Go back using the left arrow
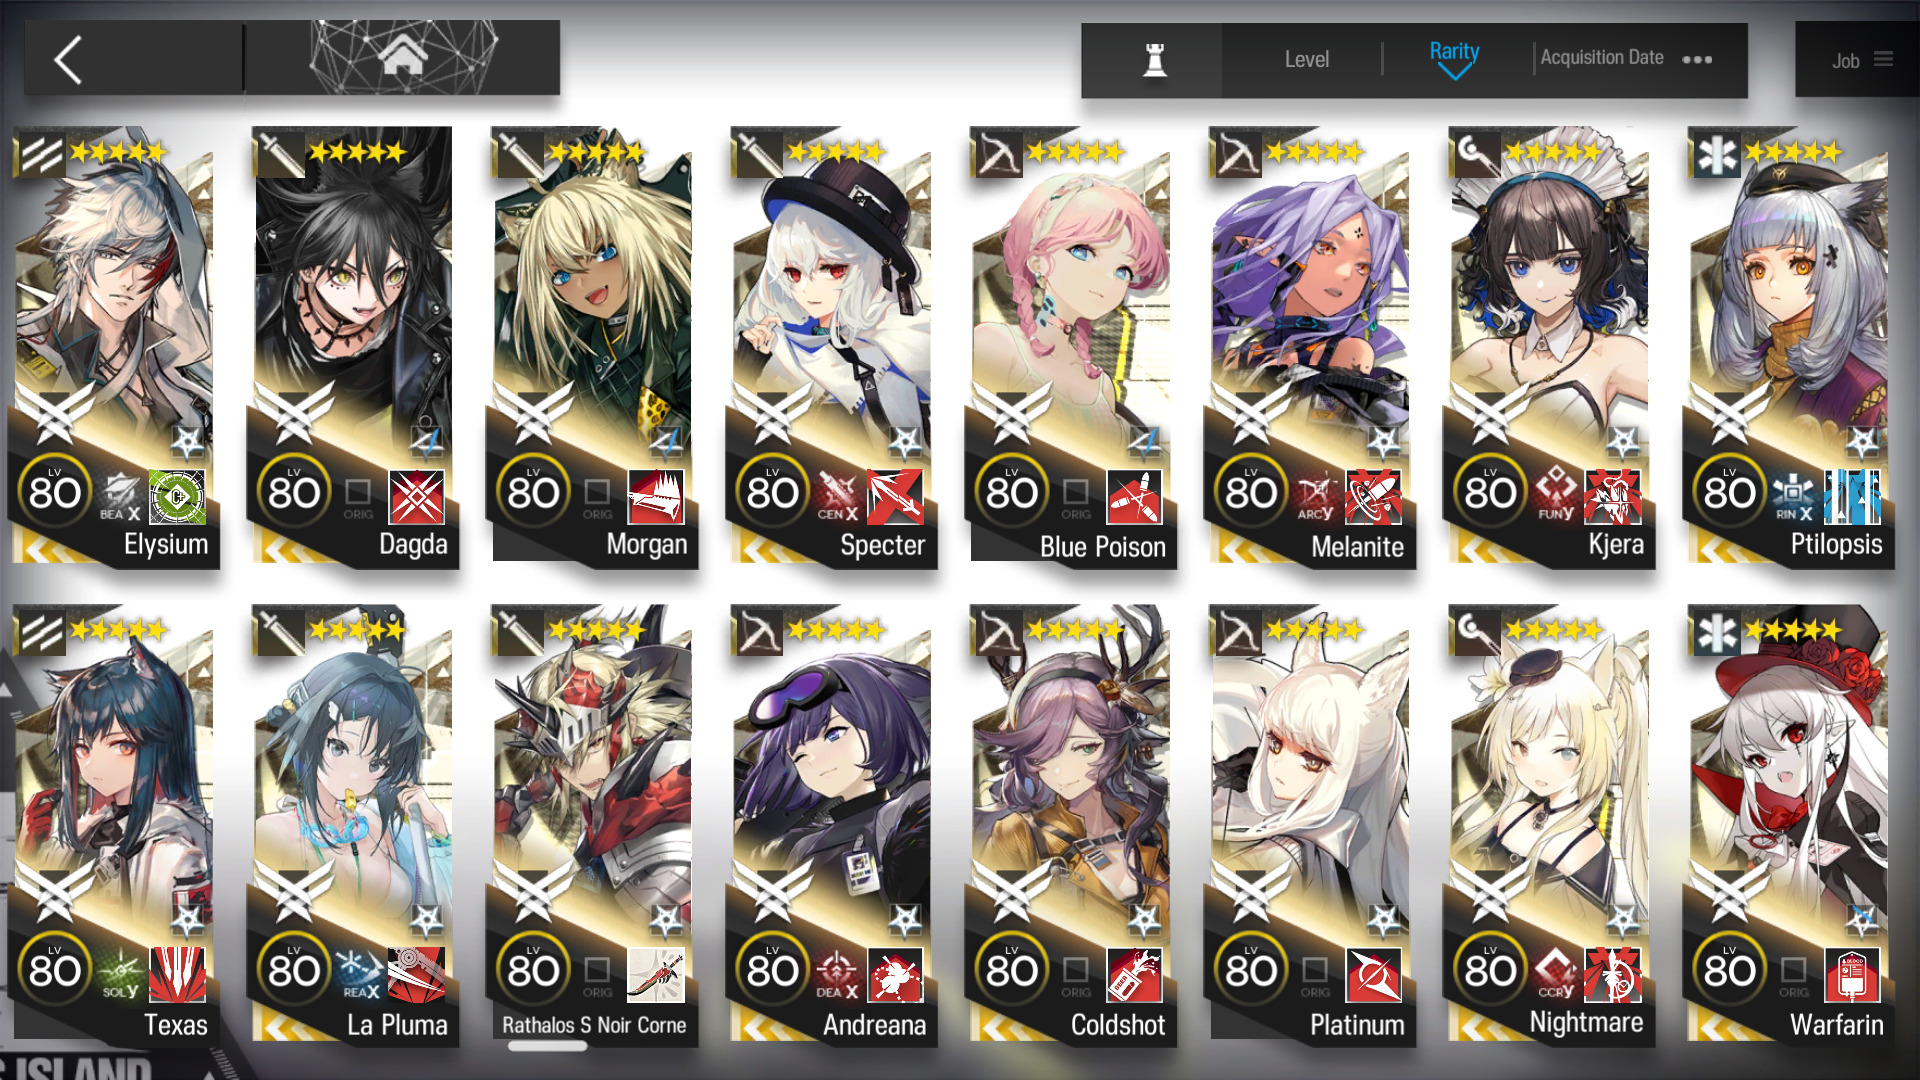Image resolution: width=1920 pixels, height=1080 pixels. (68, 60)
